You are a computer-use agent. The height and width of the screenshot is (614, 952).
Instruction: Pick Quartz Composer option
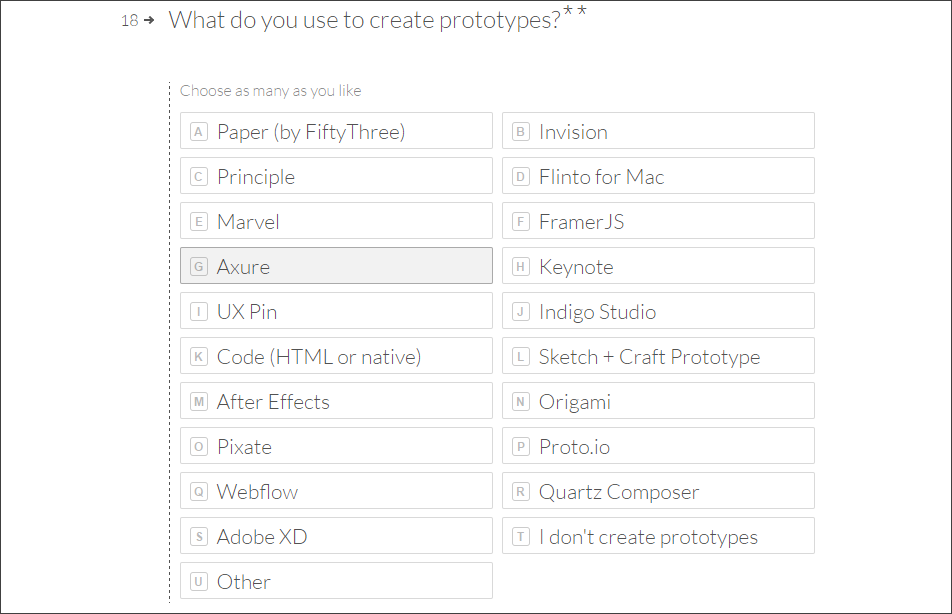click(x=658, y=491)
